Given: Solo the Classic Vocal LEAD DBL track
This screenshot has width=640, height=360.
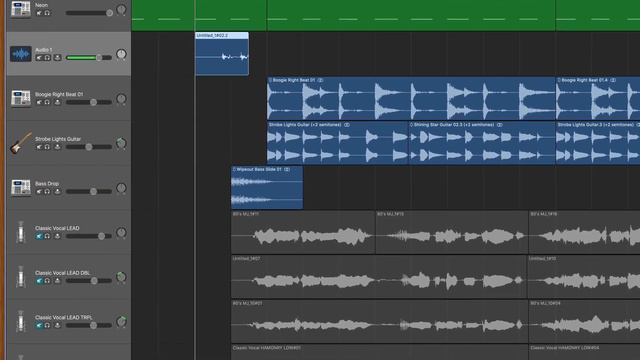Looking at the screenshot, I should [x=47, y=280].
